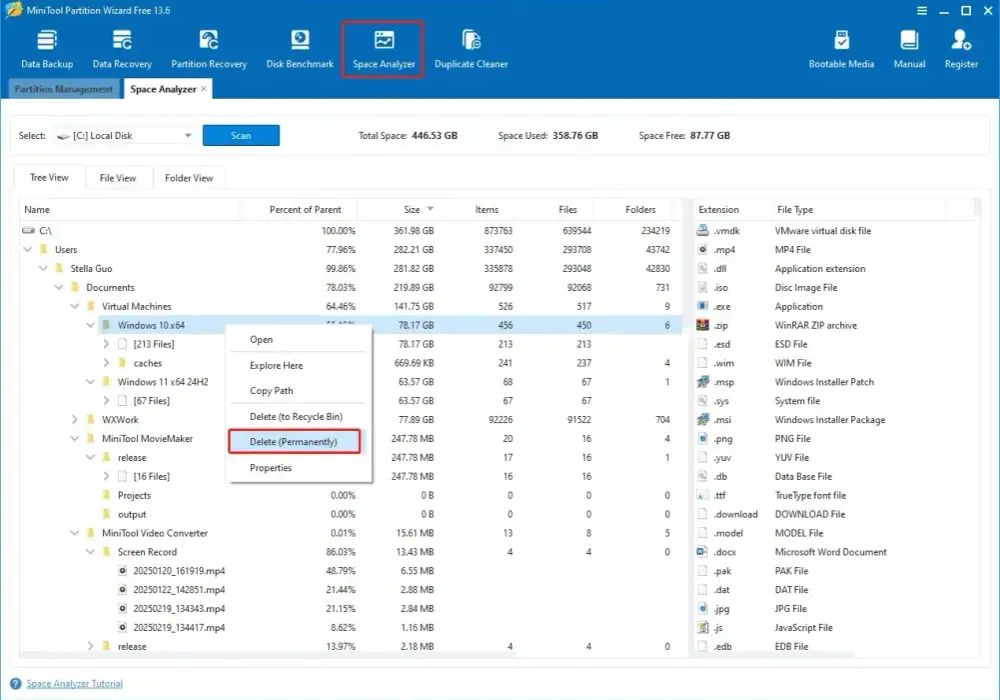Image resolution: width=1000 pixels, height=700 pixels.
Task: Sort by the Extension column header
Action: pos(732,209)
